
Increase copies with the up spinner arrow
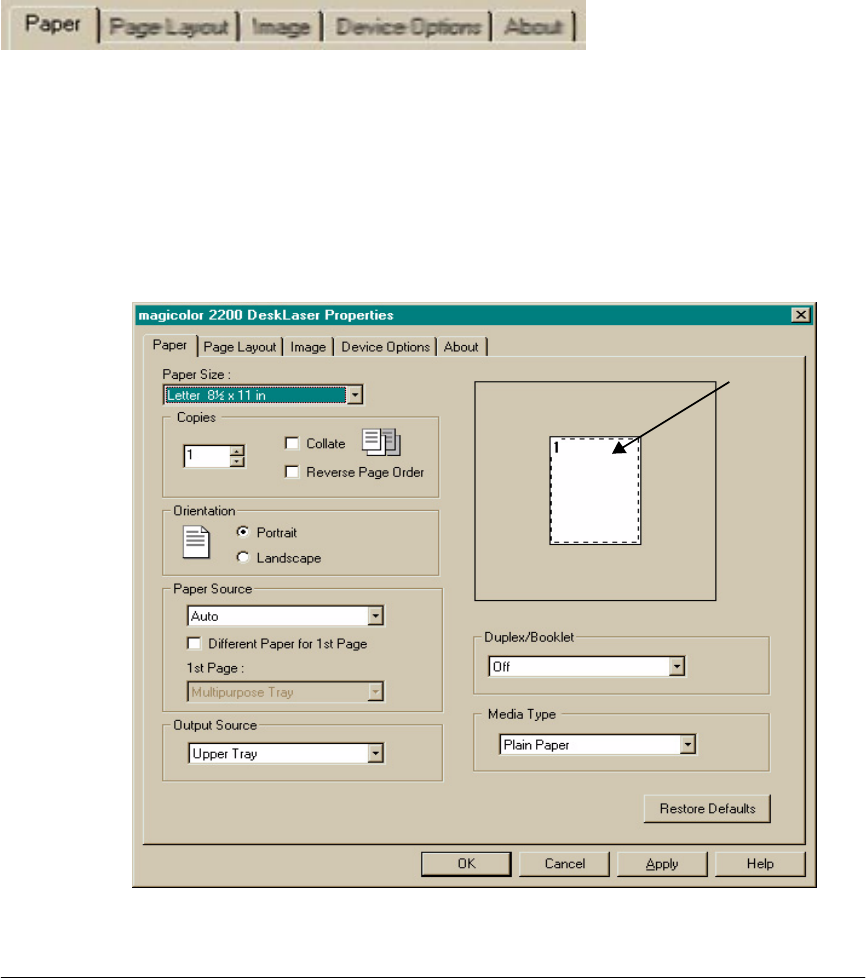point(236,450)
